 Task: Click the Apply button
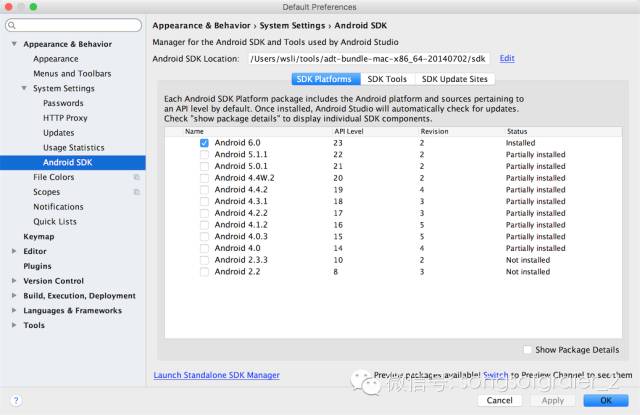[x=553, y=400]
